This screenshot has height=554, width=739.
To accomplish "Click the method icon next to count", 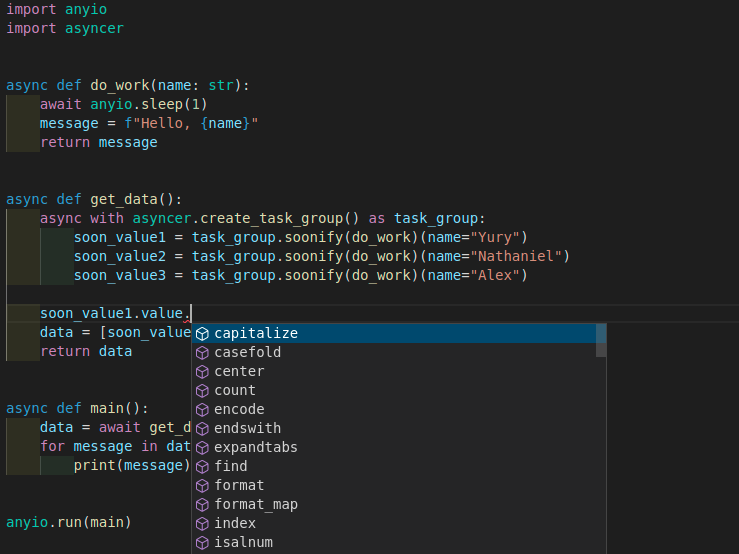I will click(202, 390).
